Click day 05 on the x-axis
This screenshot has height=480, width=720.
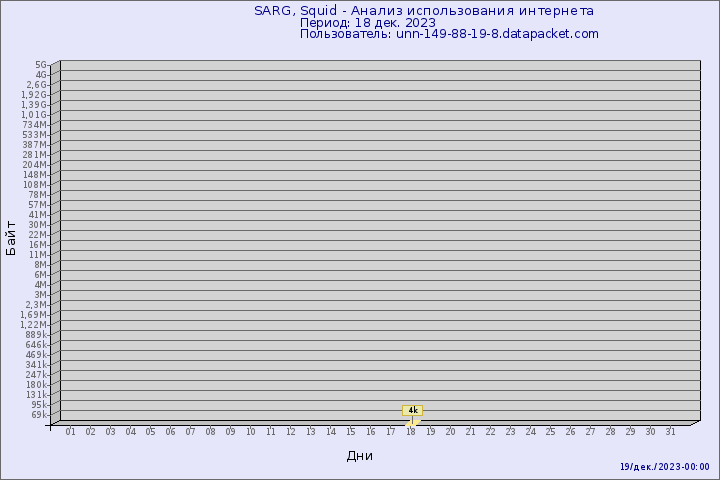click(x=151, y=432)
